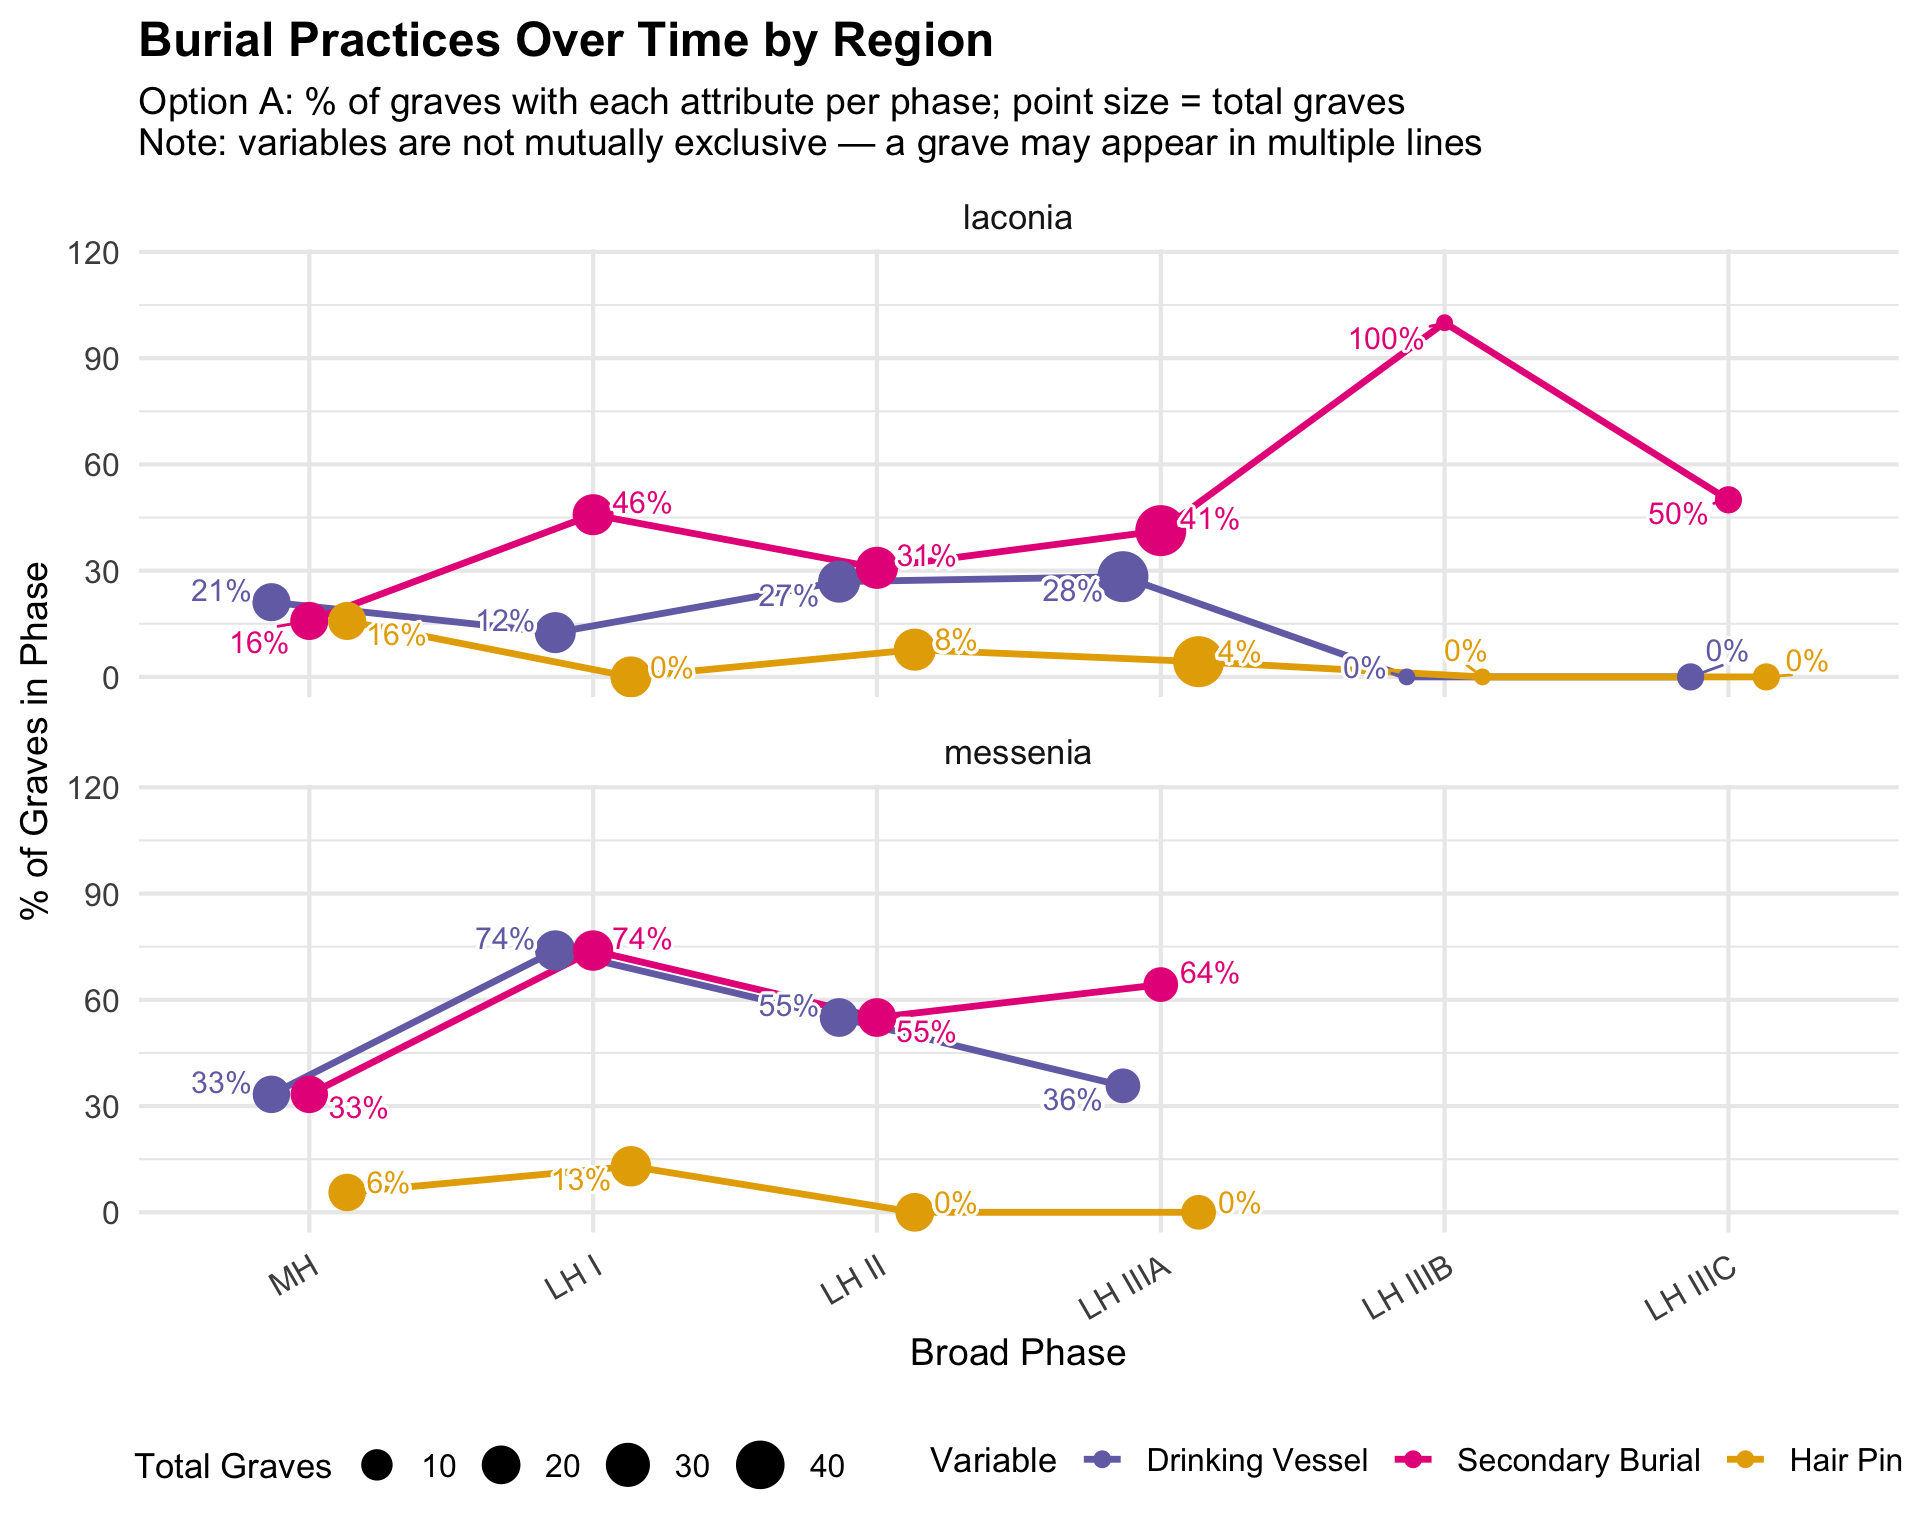Select the 36% Drinking Vessel point in messenia

pos(1123,1085)
